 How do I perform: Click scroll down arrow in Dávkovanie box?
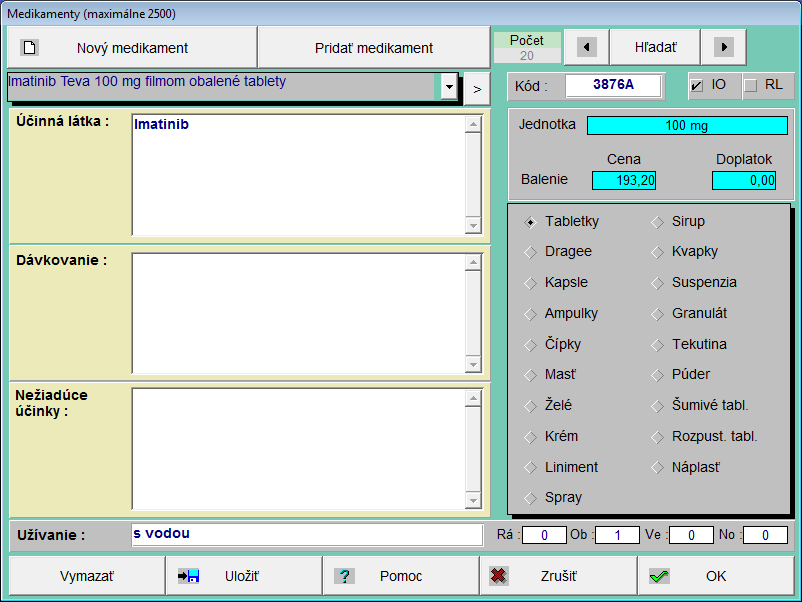[x=474, y=365]
